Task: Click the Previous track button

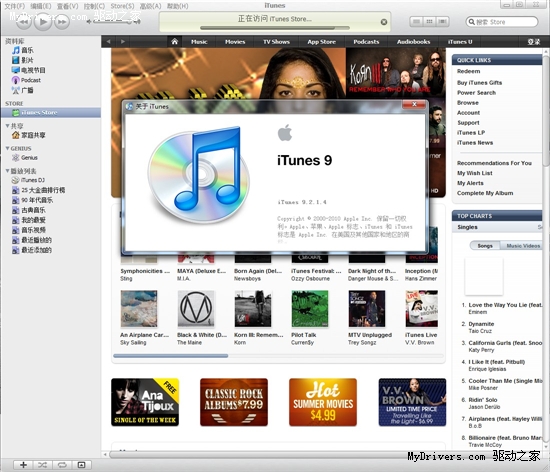Action: click(x=24, y=22)
